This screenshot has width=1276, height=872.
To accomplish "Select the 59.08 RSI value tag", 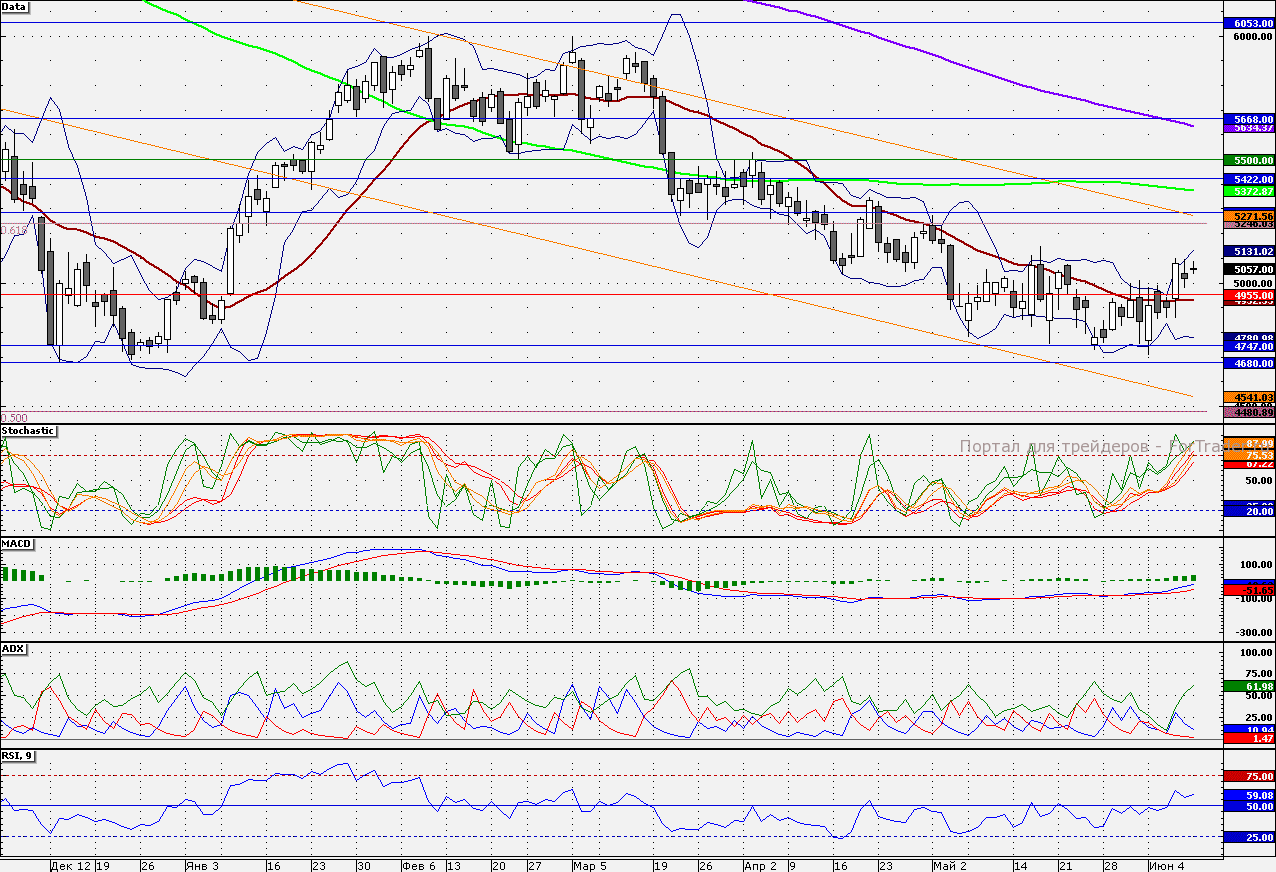I will coord(1249,795).
